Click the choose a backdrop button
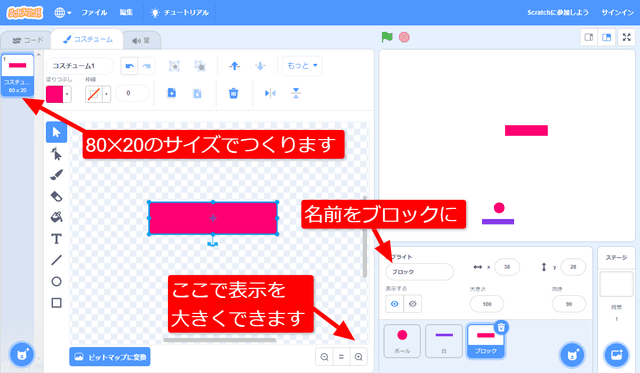 click(616, 355)
